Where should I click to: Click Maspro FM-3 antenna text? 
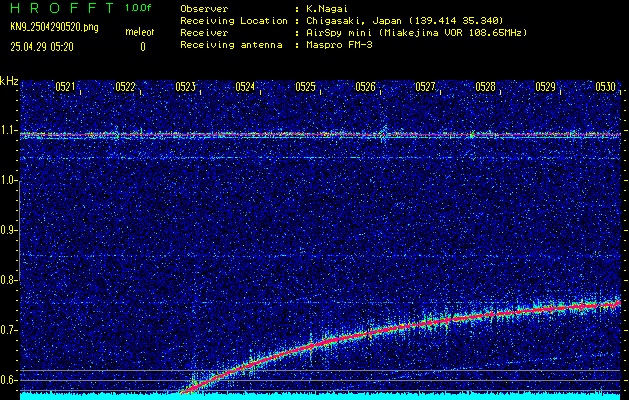(x=339, y=45)
